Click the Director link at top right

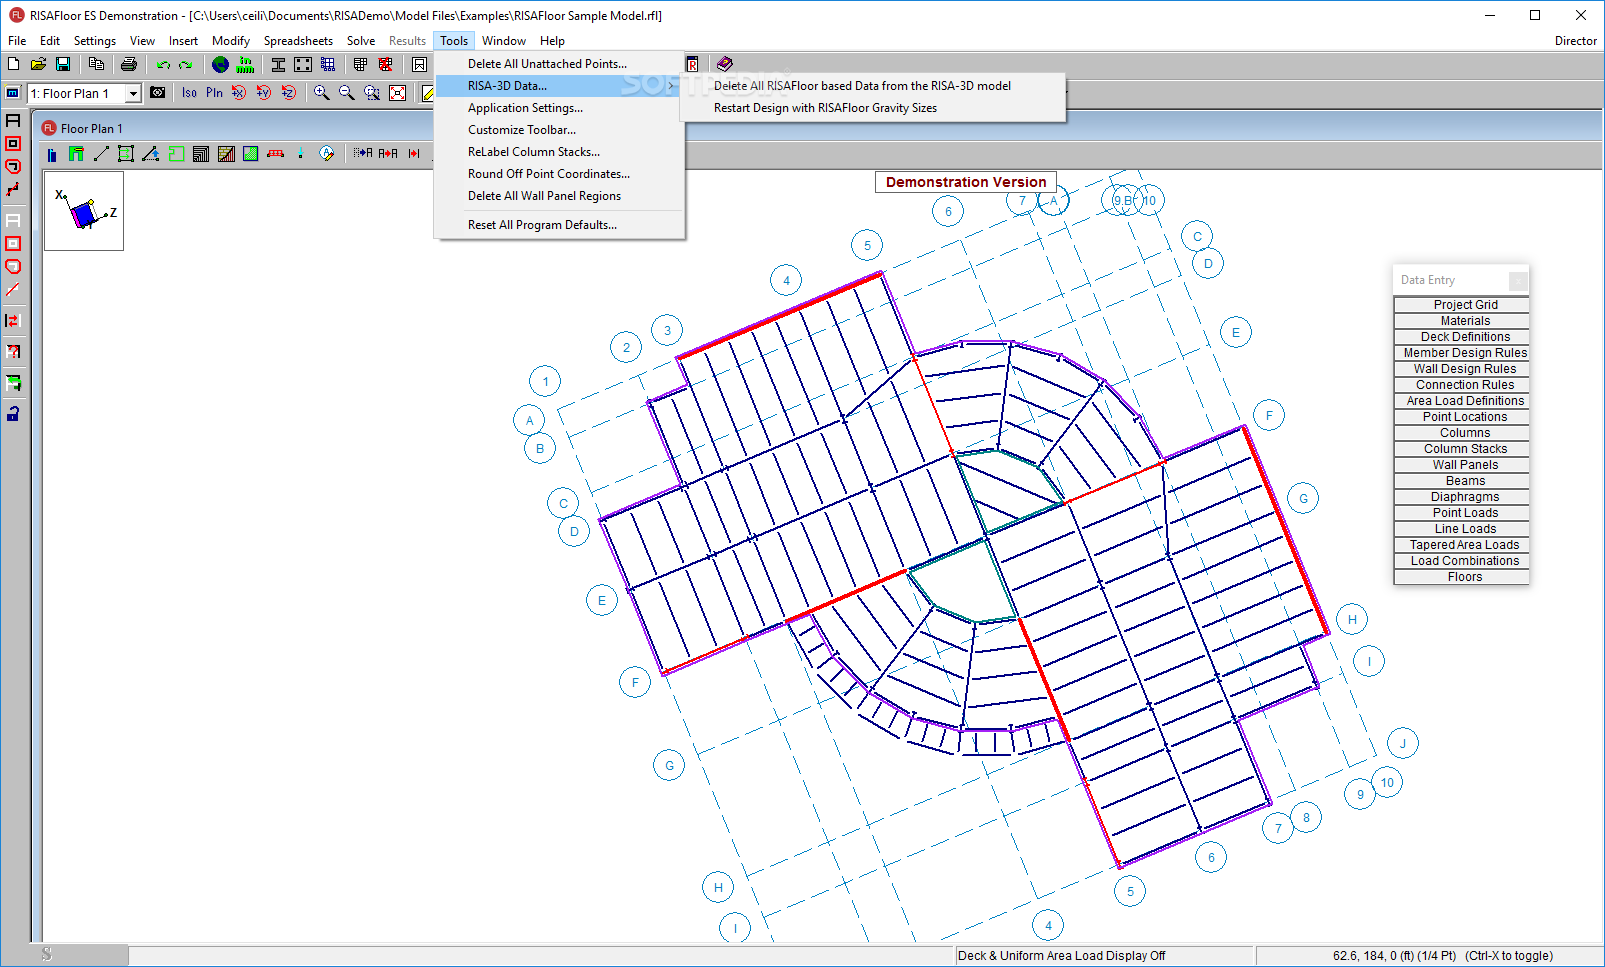coord(1575,41)
